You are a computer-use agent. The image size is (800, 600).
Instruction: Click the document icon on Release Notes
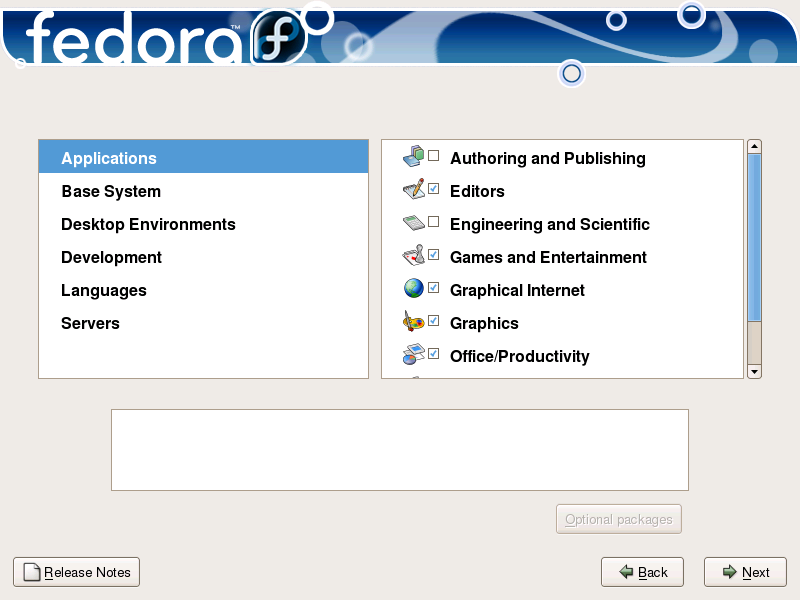[x=32, y=572]
